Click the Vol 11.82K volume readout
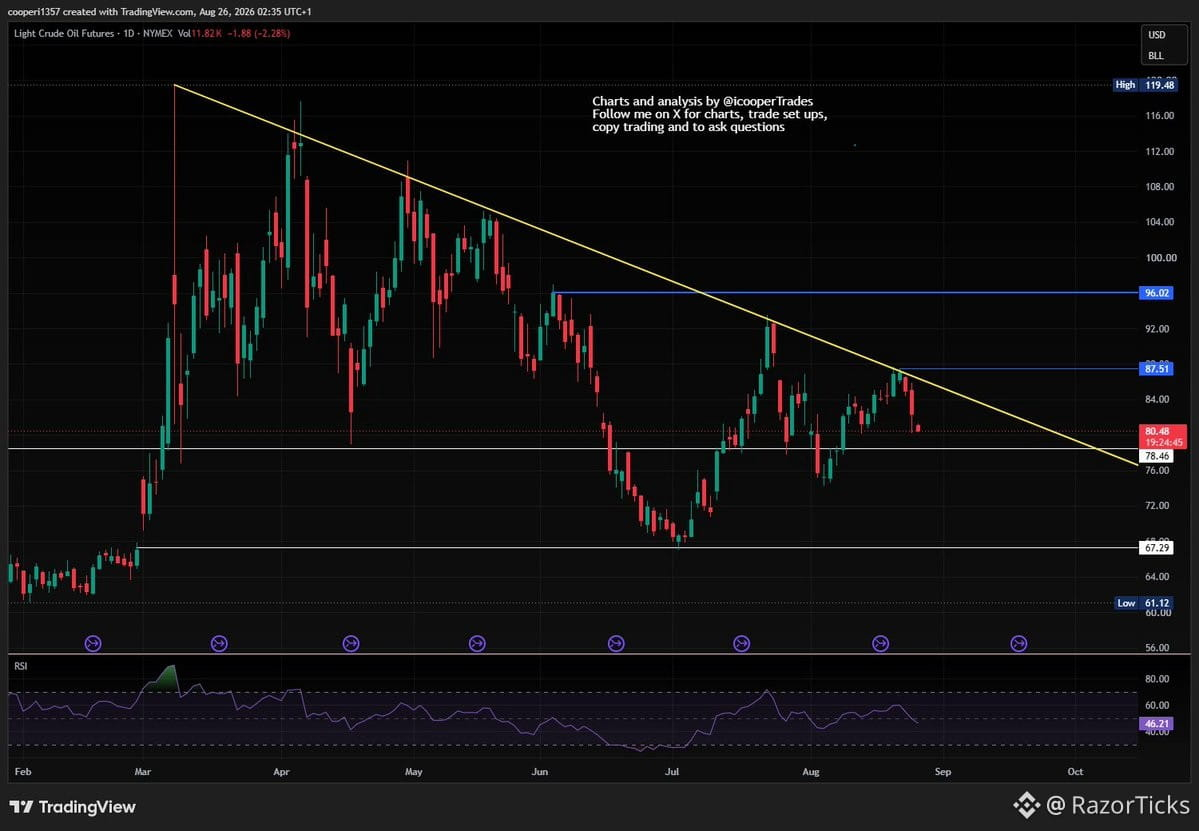This screenshot has width=1199, height=831. click(201, 34)
